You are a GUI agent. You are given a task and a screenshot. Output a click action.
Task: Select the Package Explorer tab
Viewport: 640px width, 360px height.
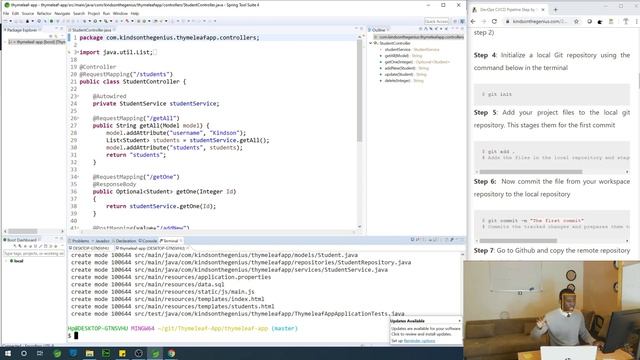coord(21,30)
